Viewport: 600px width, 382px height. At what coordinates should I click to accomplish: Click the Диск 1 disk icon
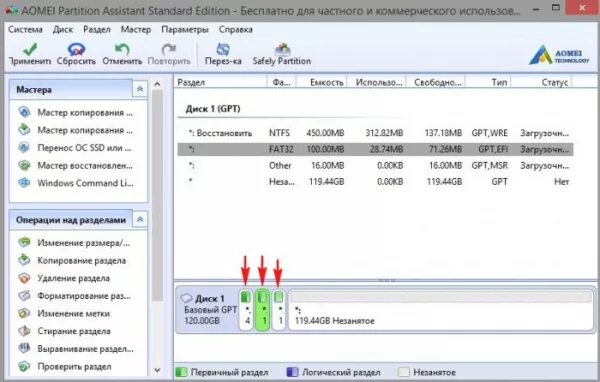(x=186, y=298)
